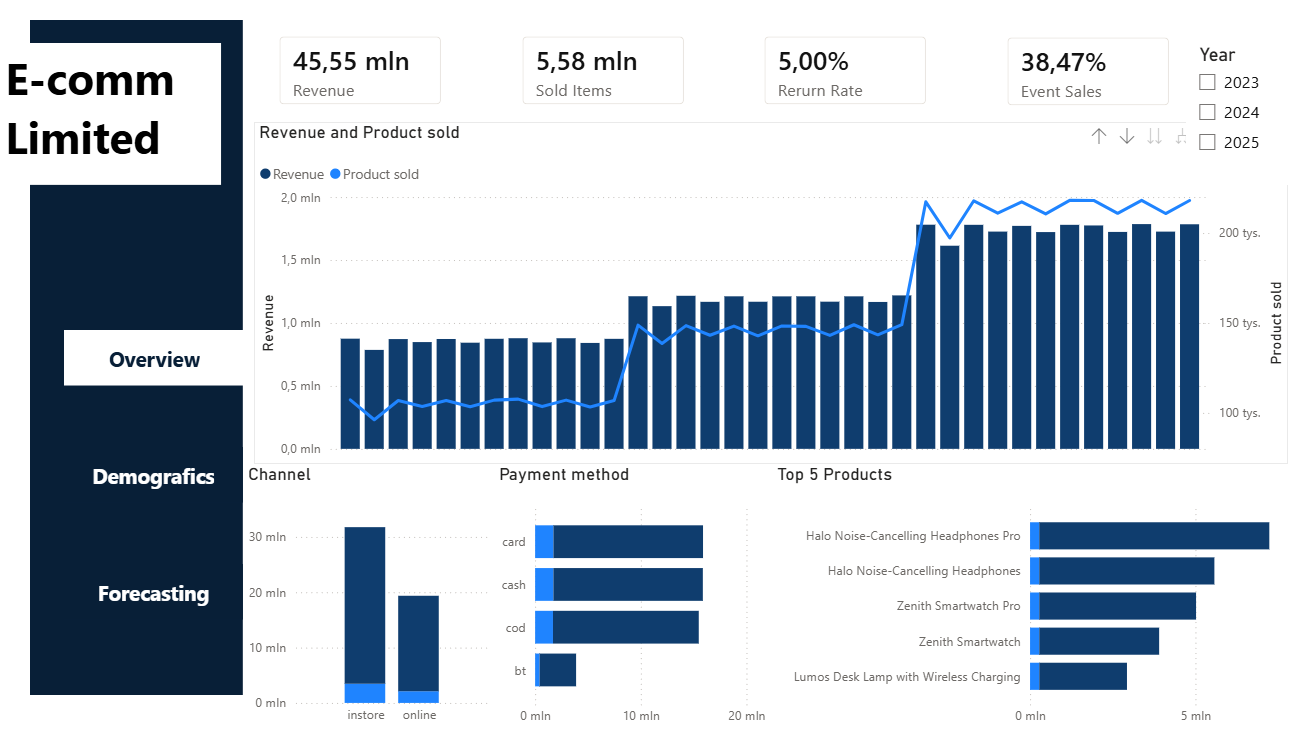Click the Year slicer header

[x=1217, y=55]
